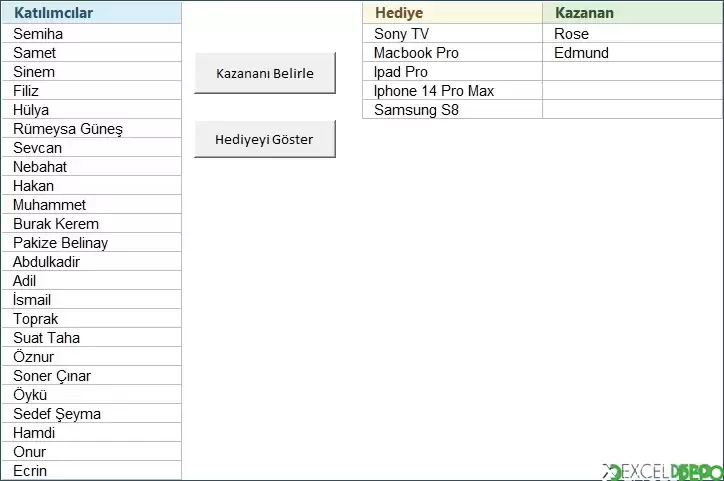Select the Hakan cell

coord(91,185)
